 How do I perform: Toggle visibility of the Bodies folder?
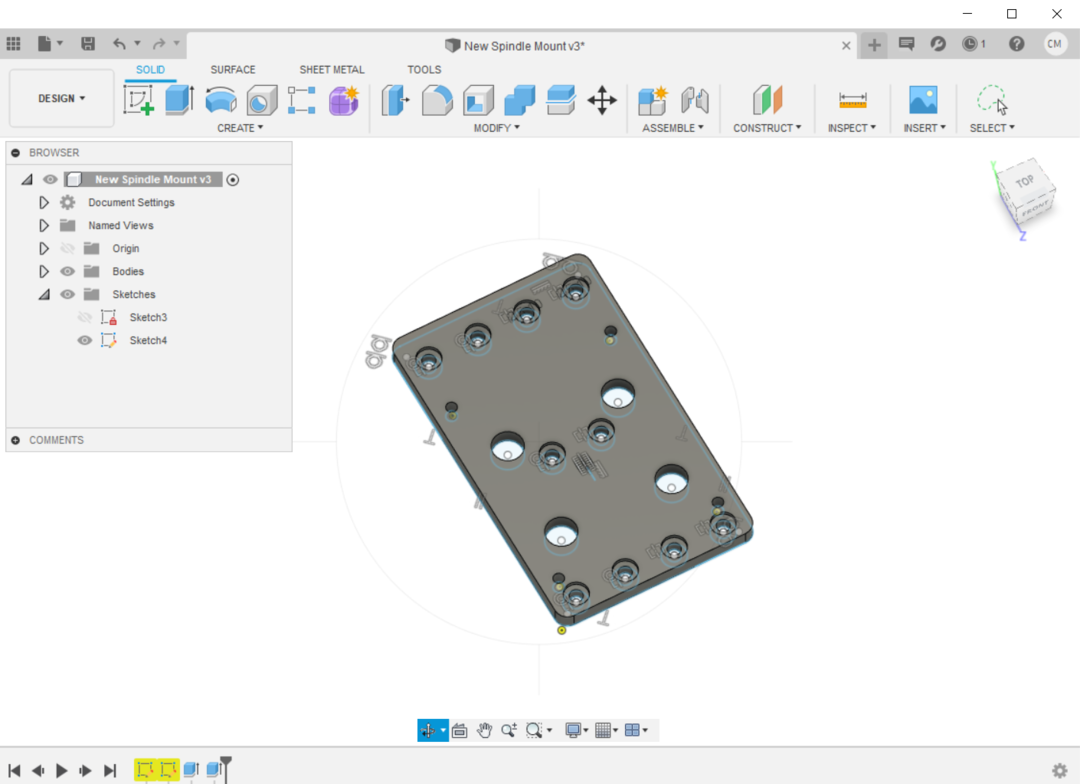tap(68, 272)
